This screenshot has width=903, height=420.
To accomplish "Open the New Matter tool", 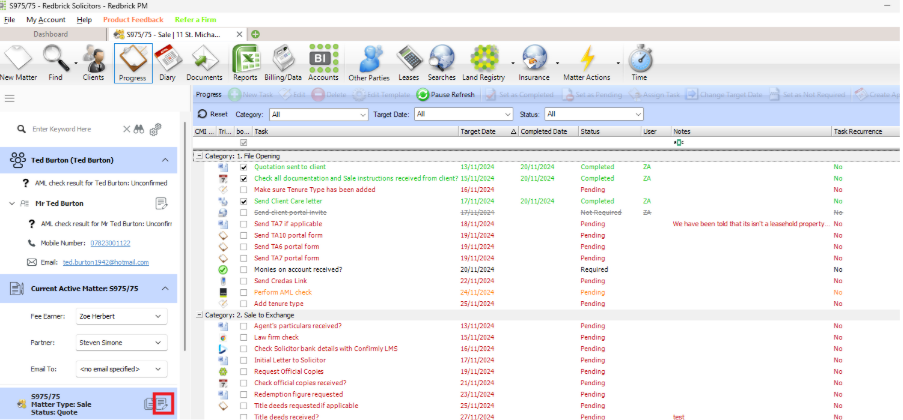I will click(x=20, y=62).
